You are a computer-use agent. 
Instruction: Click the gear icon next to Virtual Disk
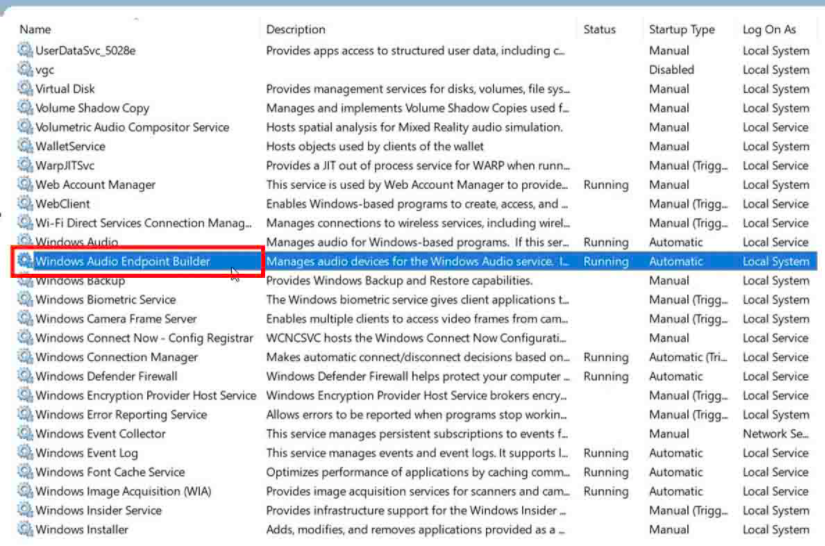pyautogui.click(x=25, y=89)
